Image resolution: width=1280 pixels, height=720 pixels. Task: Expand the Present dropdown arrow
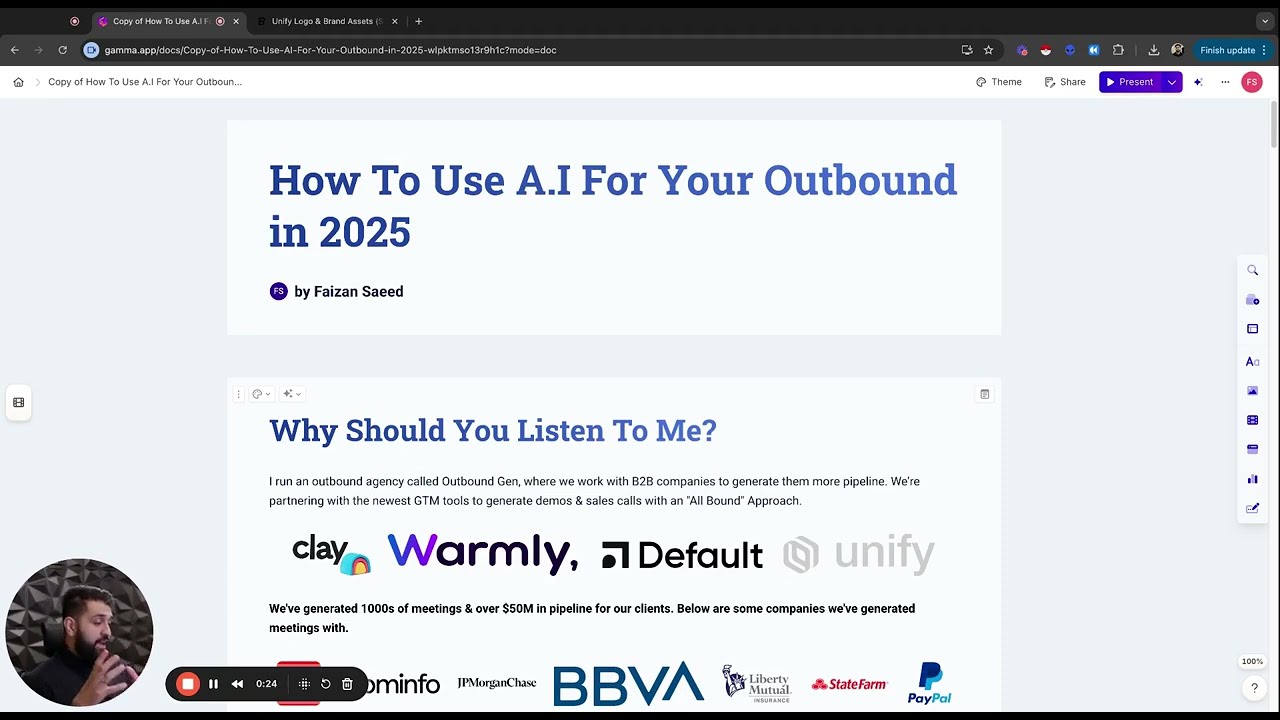click(x=1171, y=82)
